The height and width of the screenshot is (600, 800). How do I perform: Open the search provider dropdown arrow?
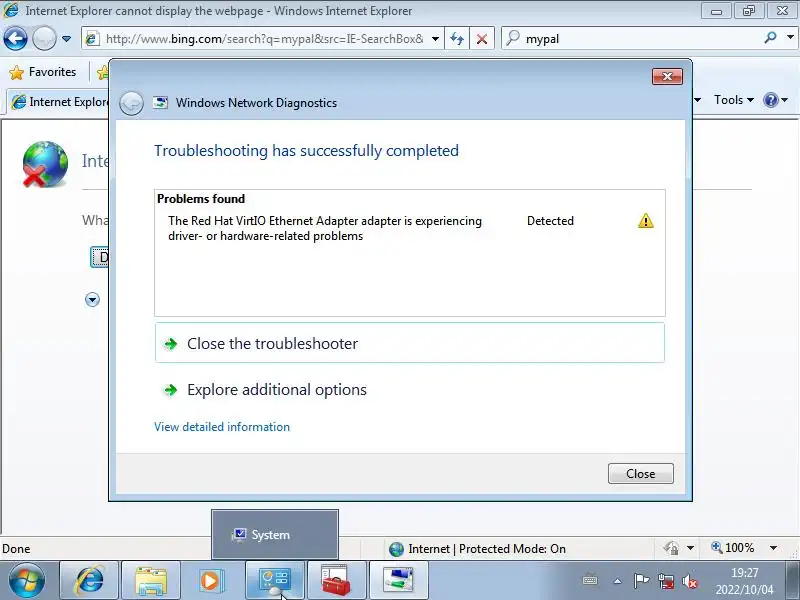[x=790, y=37]
